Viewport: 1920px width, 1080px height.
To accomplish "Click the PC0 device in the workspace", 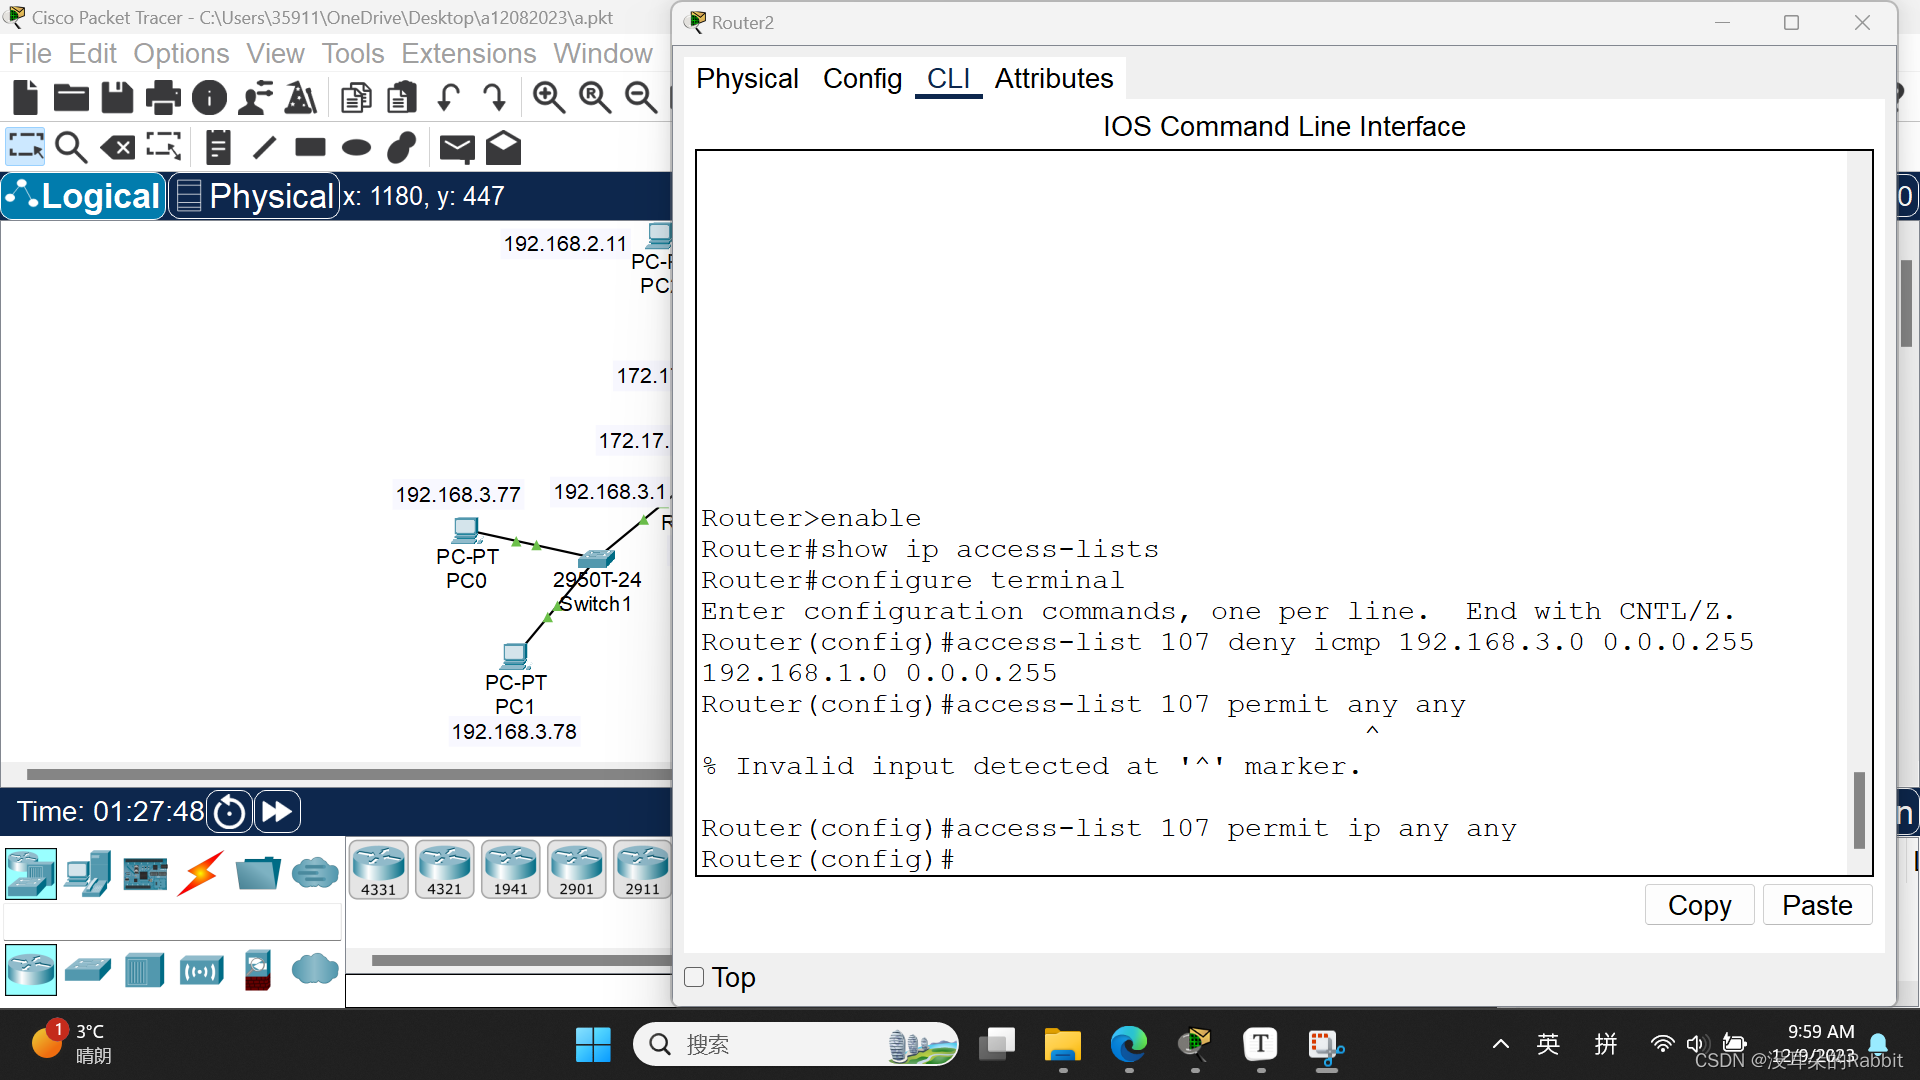I will pos(466,530).
